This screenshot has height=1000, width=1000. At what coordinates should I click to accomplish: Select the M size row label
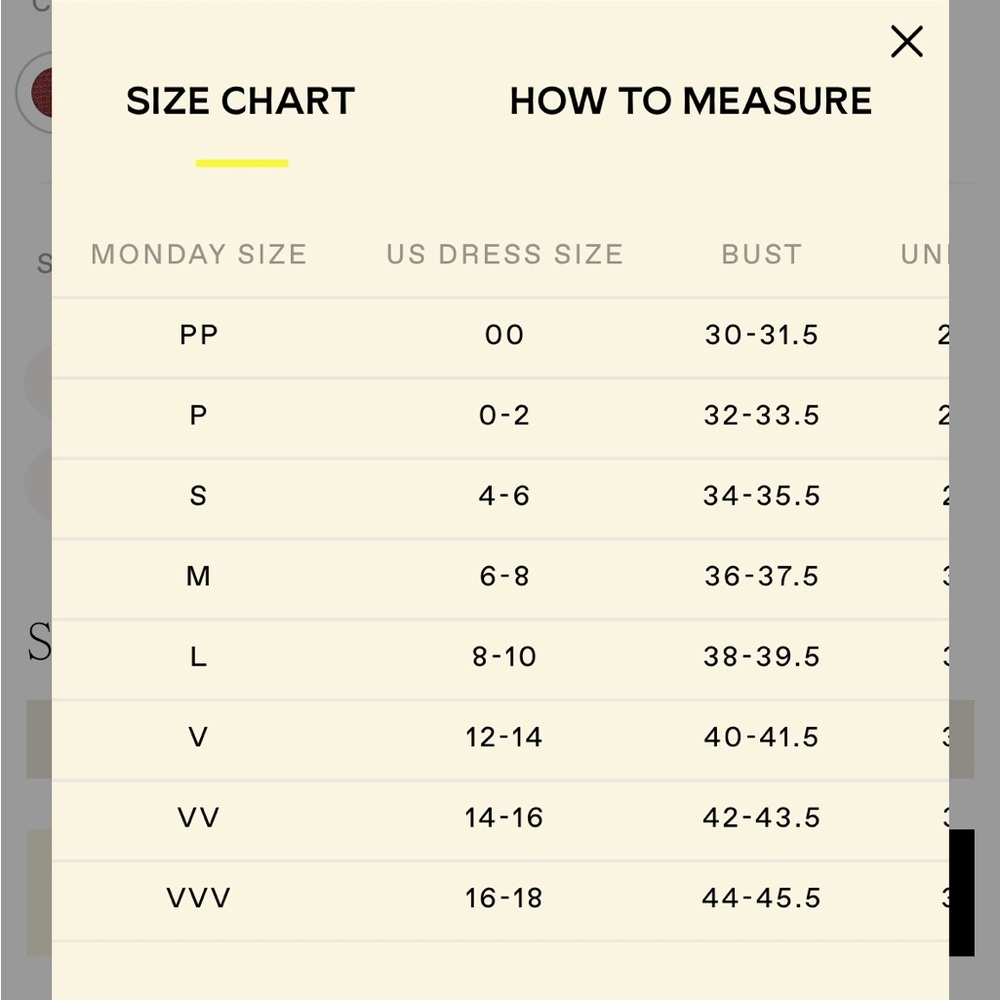tap(198, 576)
